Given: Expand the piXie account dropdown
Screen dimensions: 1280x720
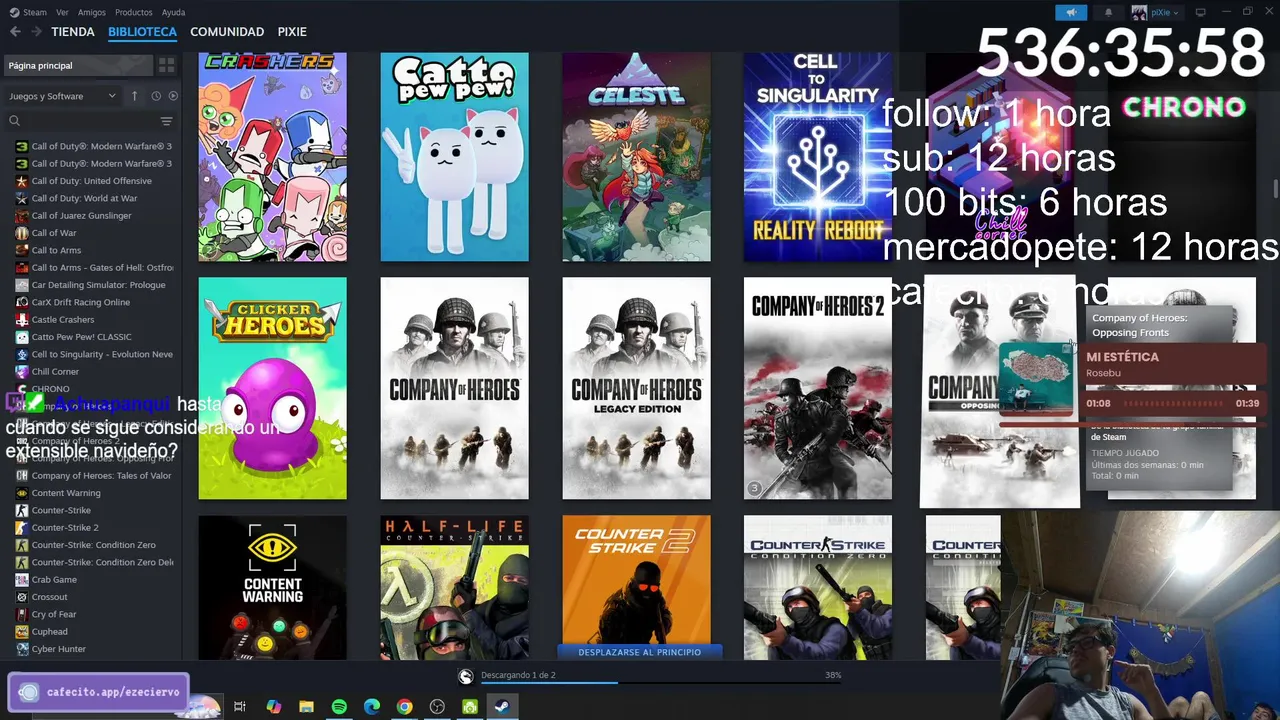Looking at the screenshot, I should (1156, 12).
